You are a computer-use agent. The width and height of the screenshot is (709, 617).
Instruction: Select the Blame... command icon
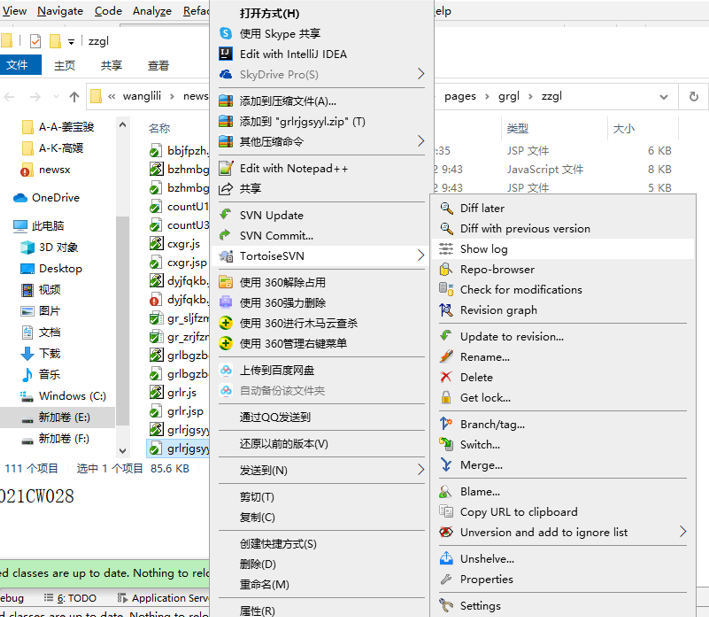click(x=446, y=491)
